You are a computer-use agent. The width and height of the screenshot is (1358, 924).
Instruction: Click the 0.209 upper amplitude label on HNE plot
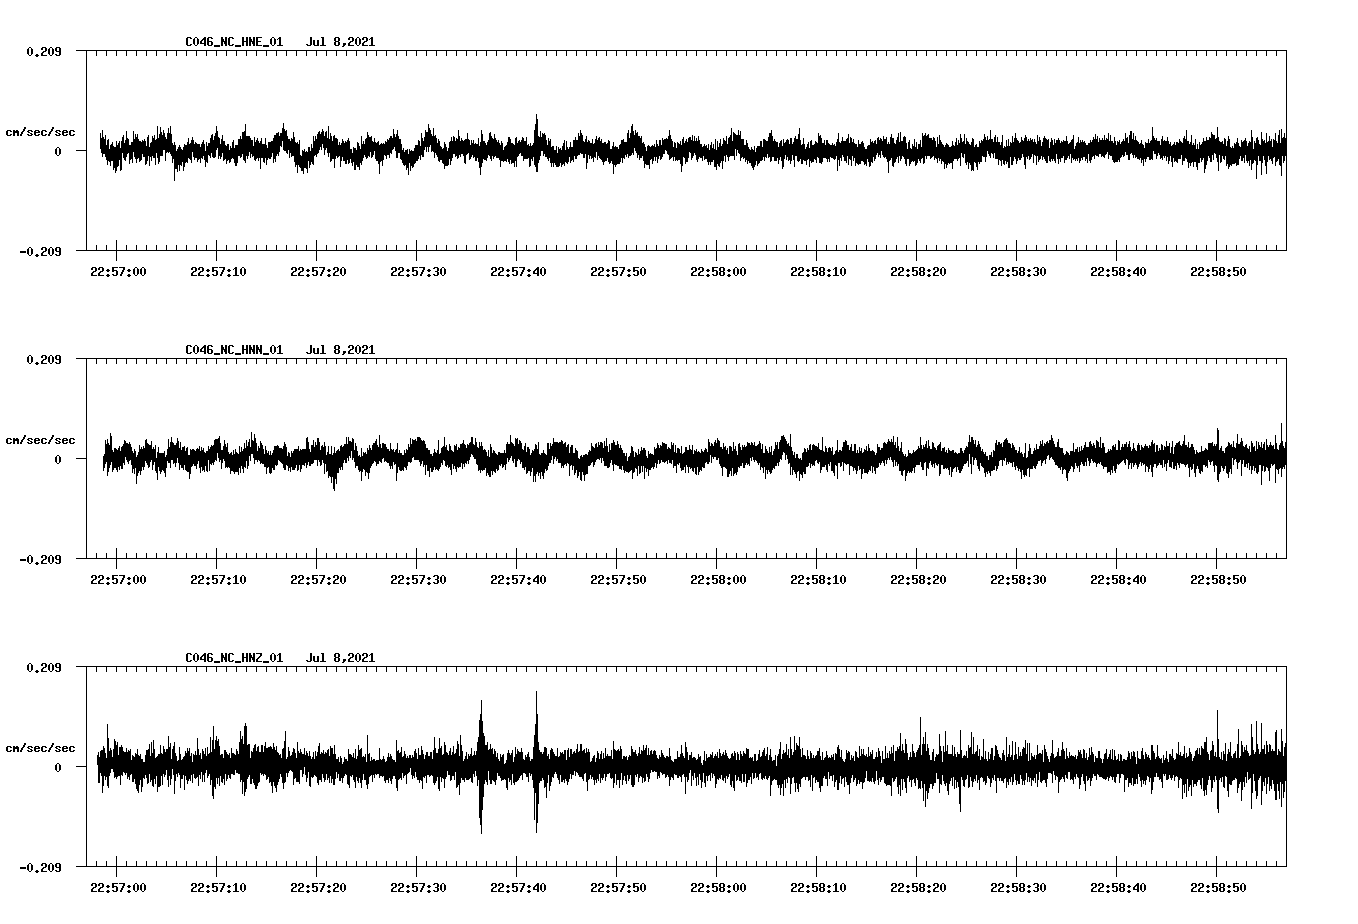tap(44, 51)
